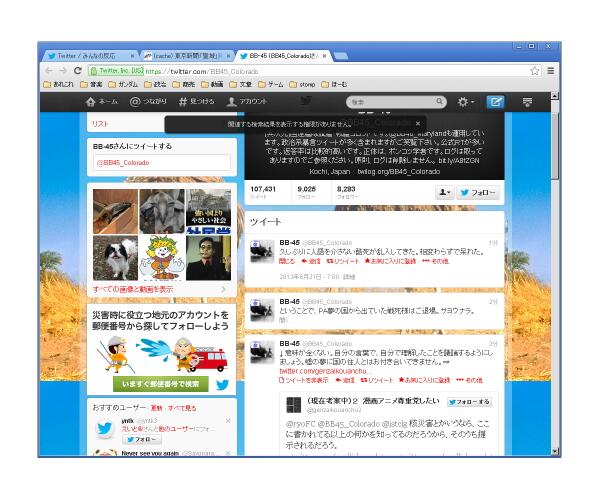Click the green postal code search button
This screenshot has width=600, height=500.
161,384
